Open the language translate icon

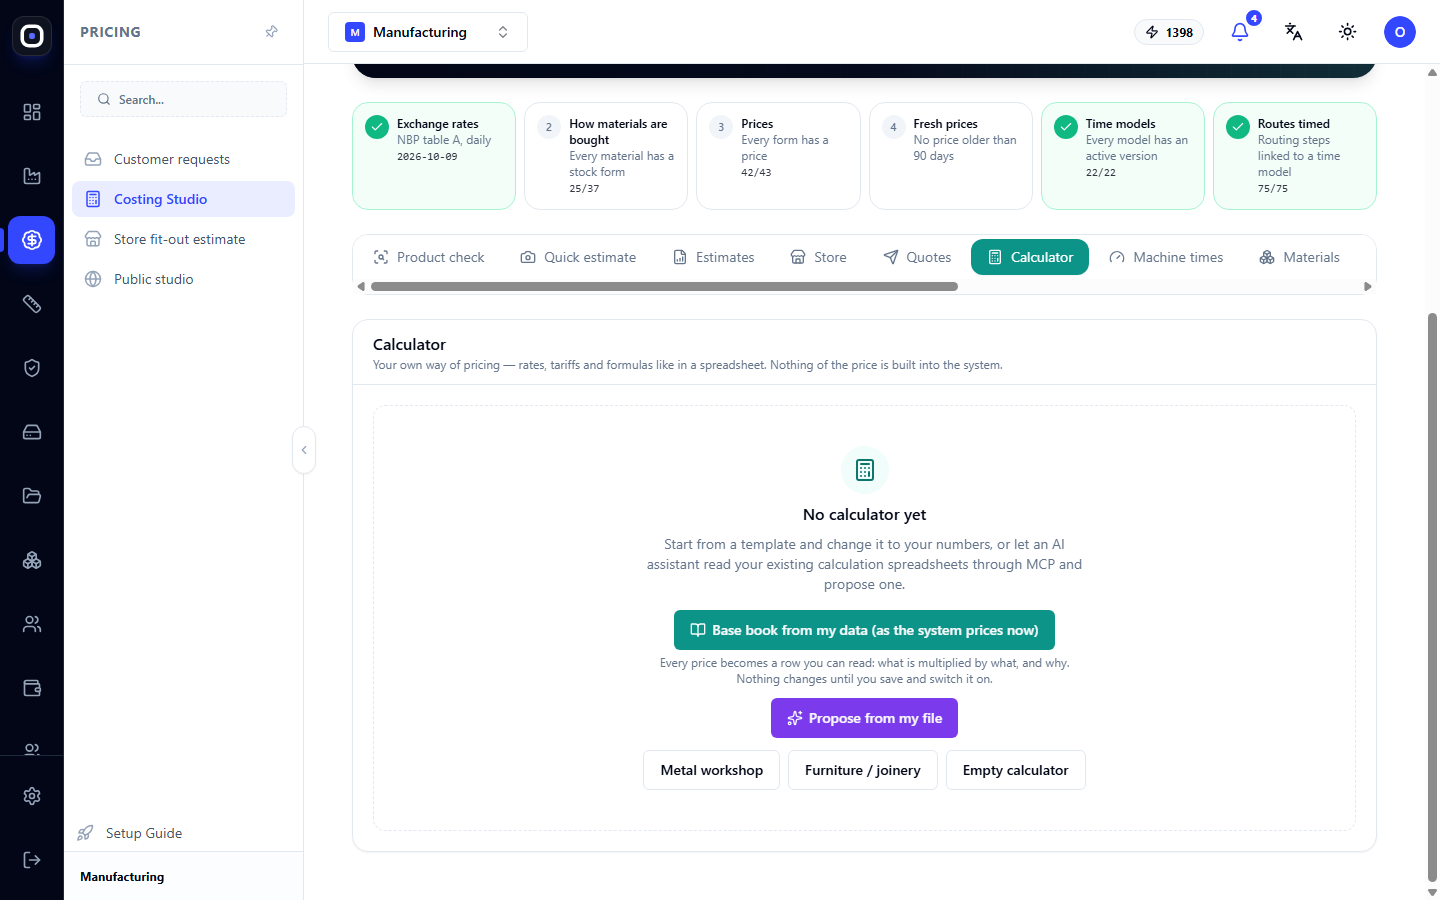tap(1294, 32)
